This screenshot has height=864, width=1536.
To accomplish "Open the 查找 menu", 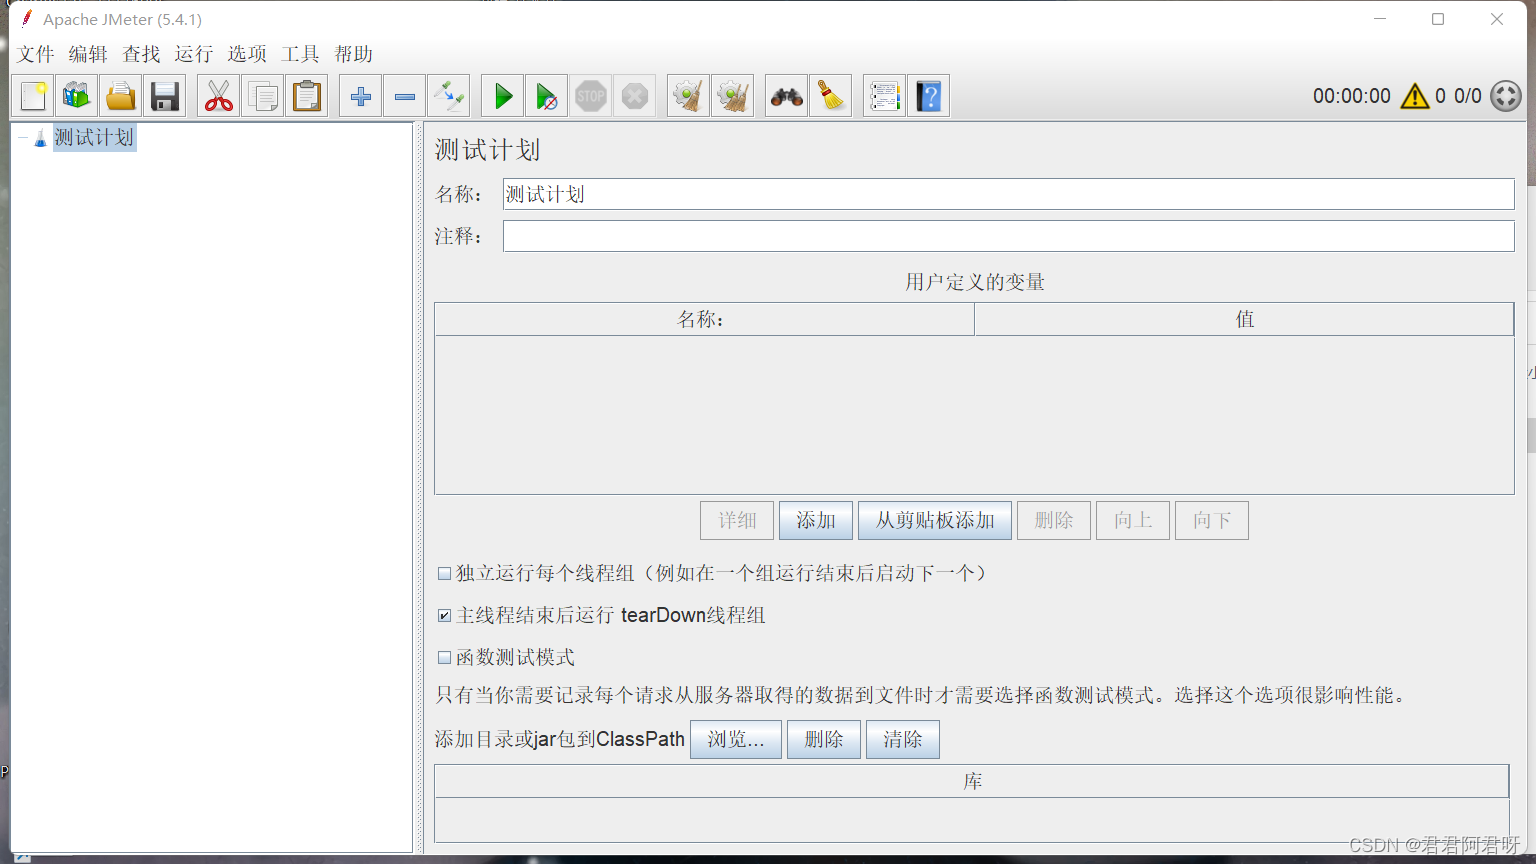I will click(141, 54).
